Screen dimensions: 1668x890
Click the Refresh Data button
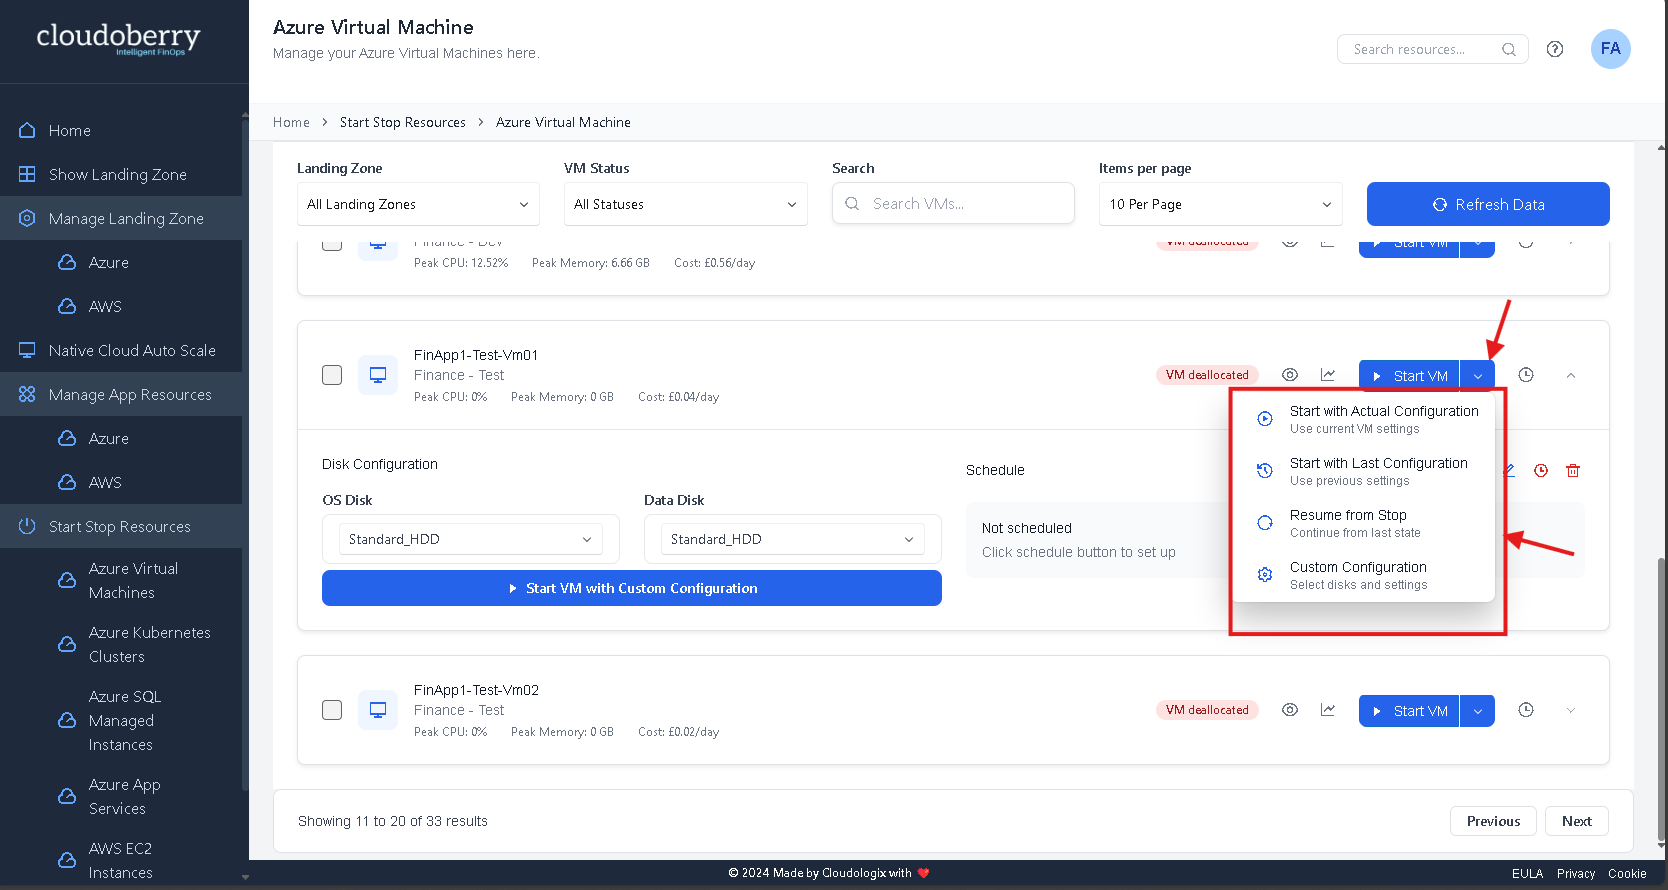(1488, 204)
